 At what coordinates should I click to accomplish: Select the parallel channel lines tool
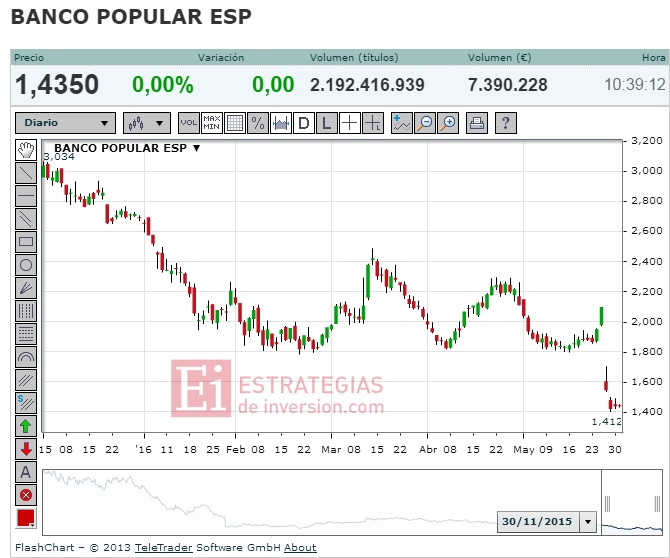coord(26,219)
